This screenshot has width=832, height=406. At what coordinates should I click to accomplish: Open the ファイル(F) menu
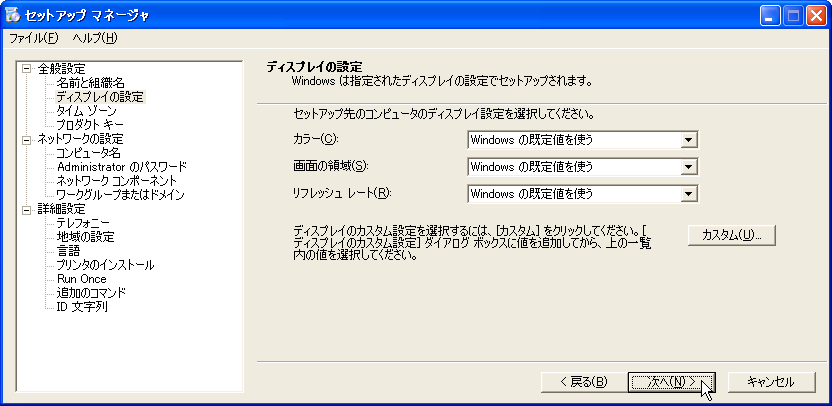pyautogui.click(x=33, y=38)
